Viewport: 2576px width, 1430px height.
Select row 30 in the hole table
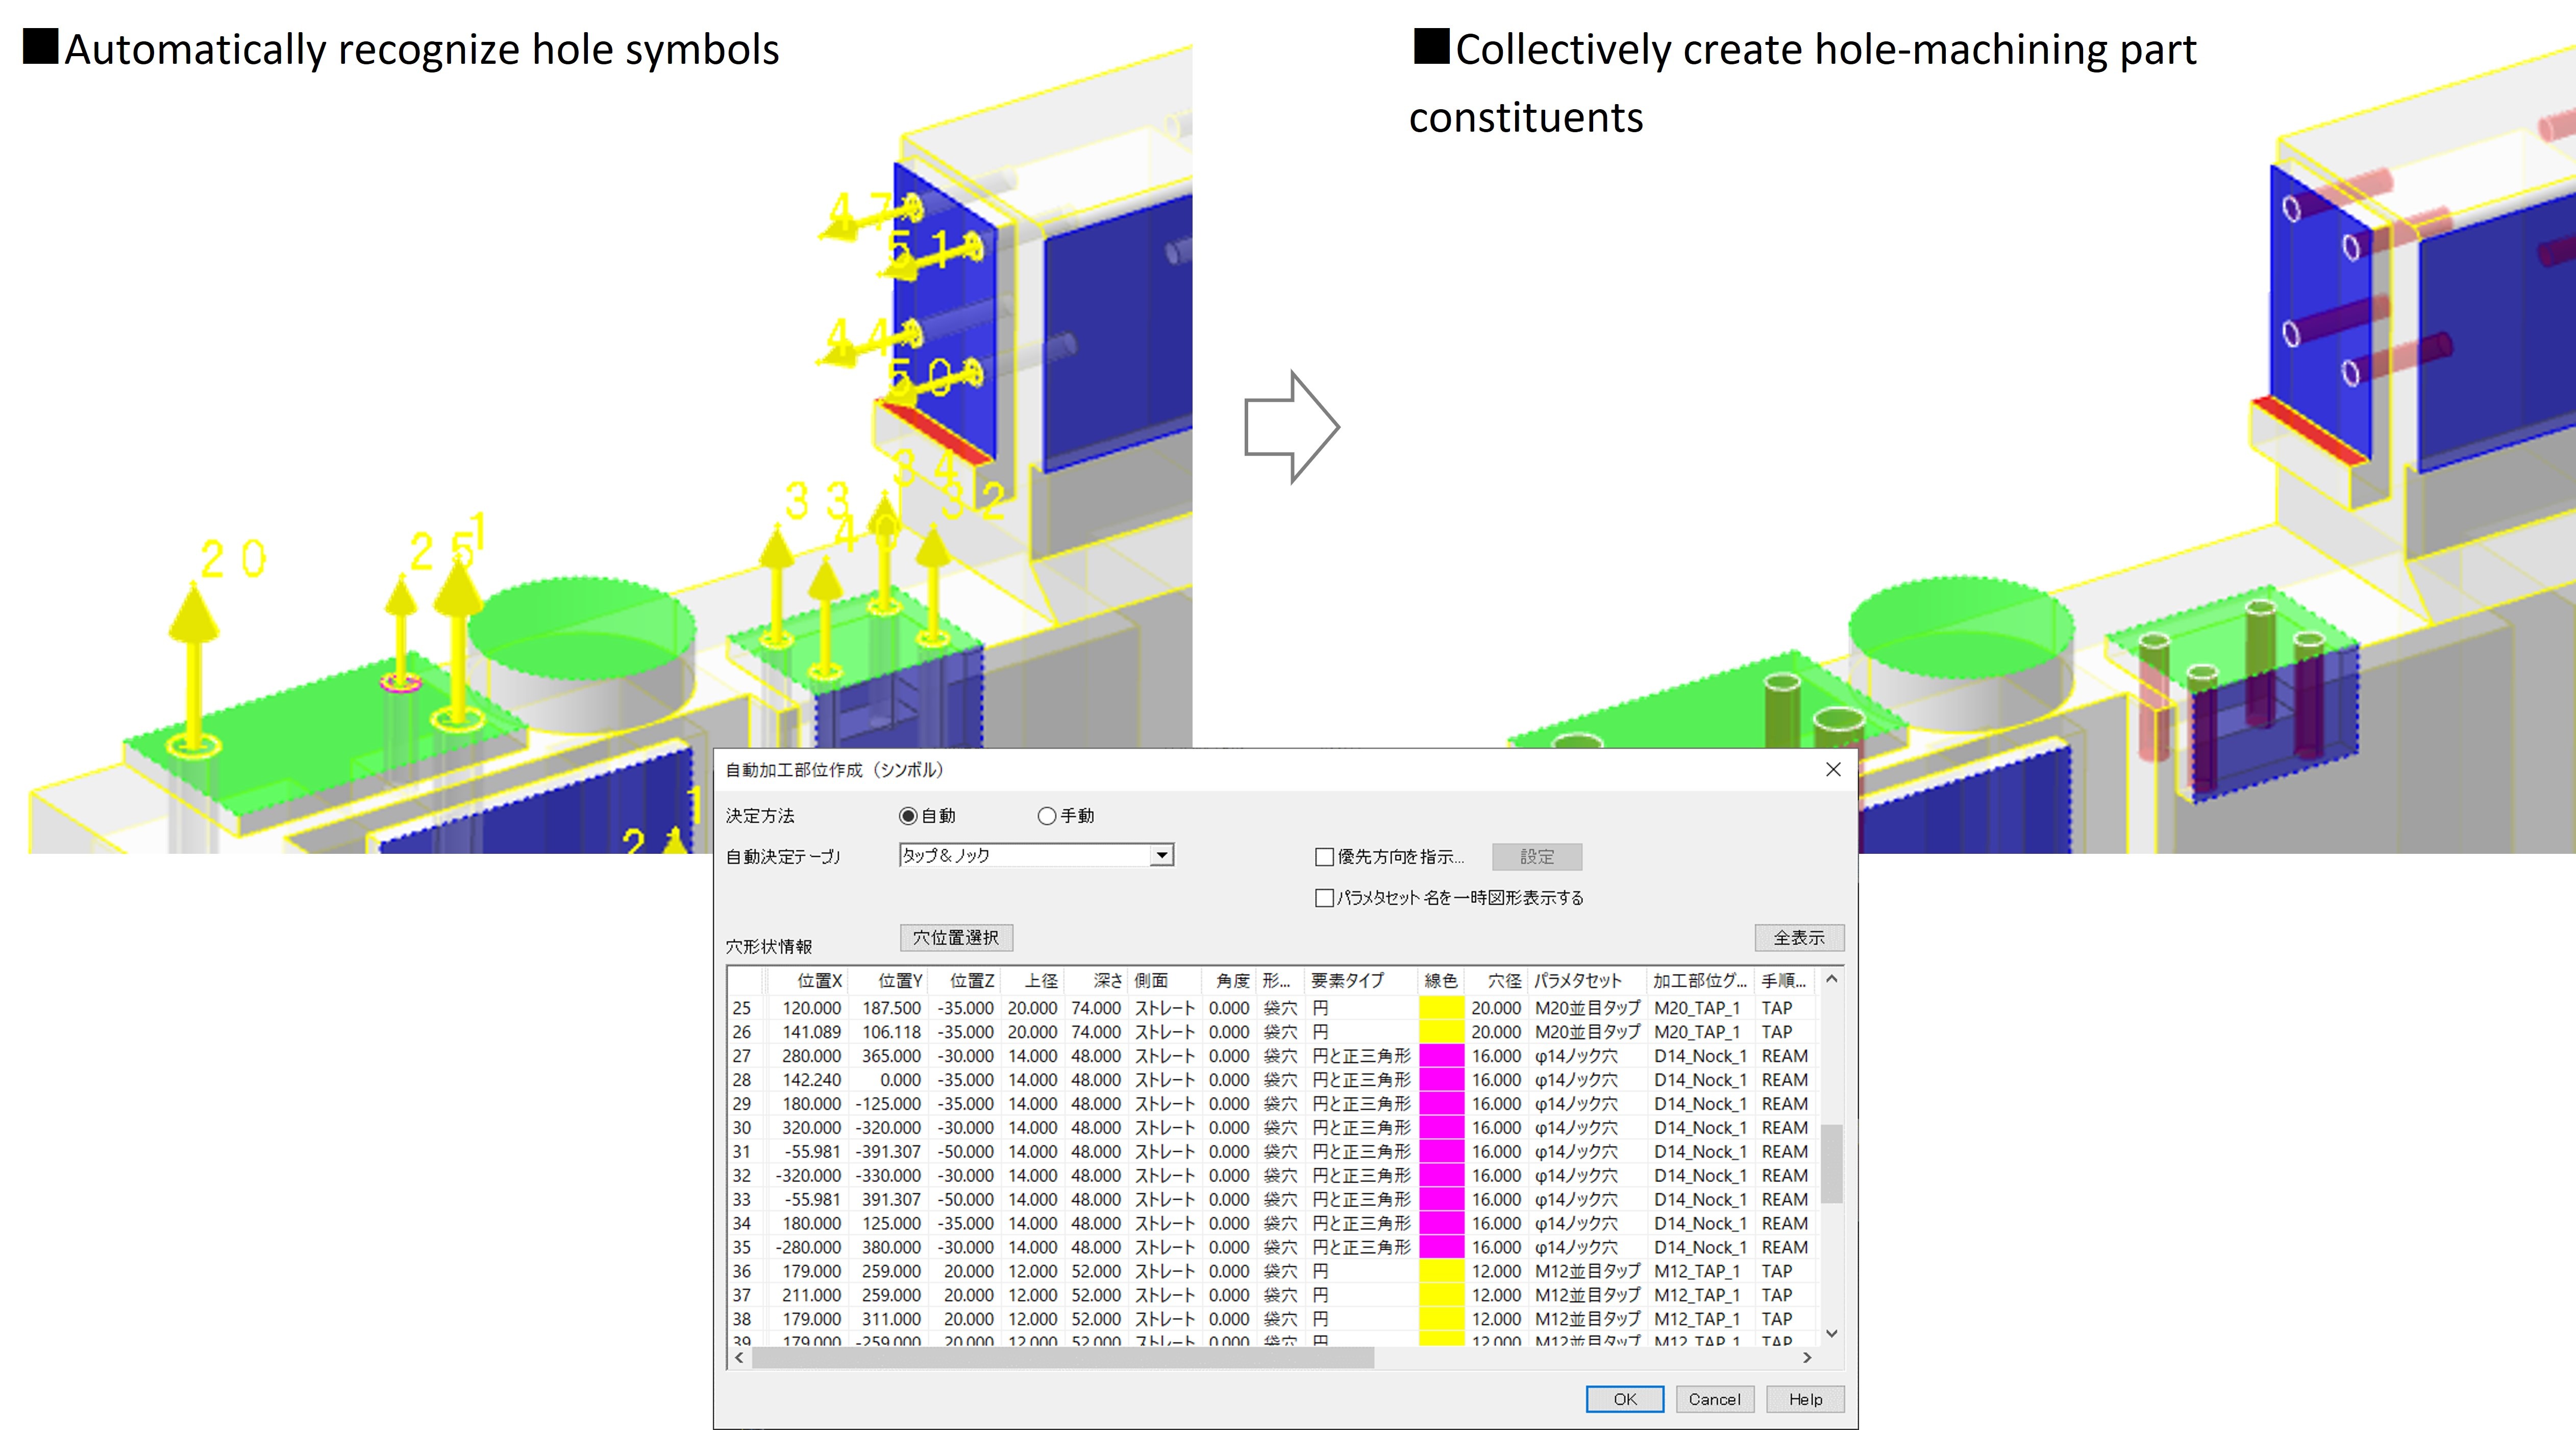click(742, 1128)
